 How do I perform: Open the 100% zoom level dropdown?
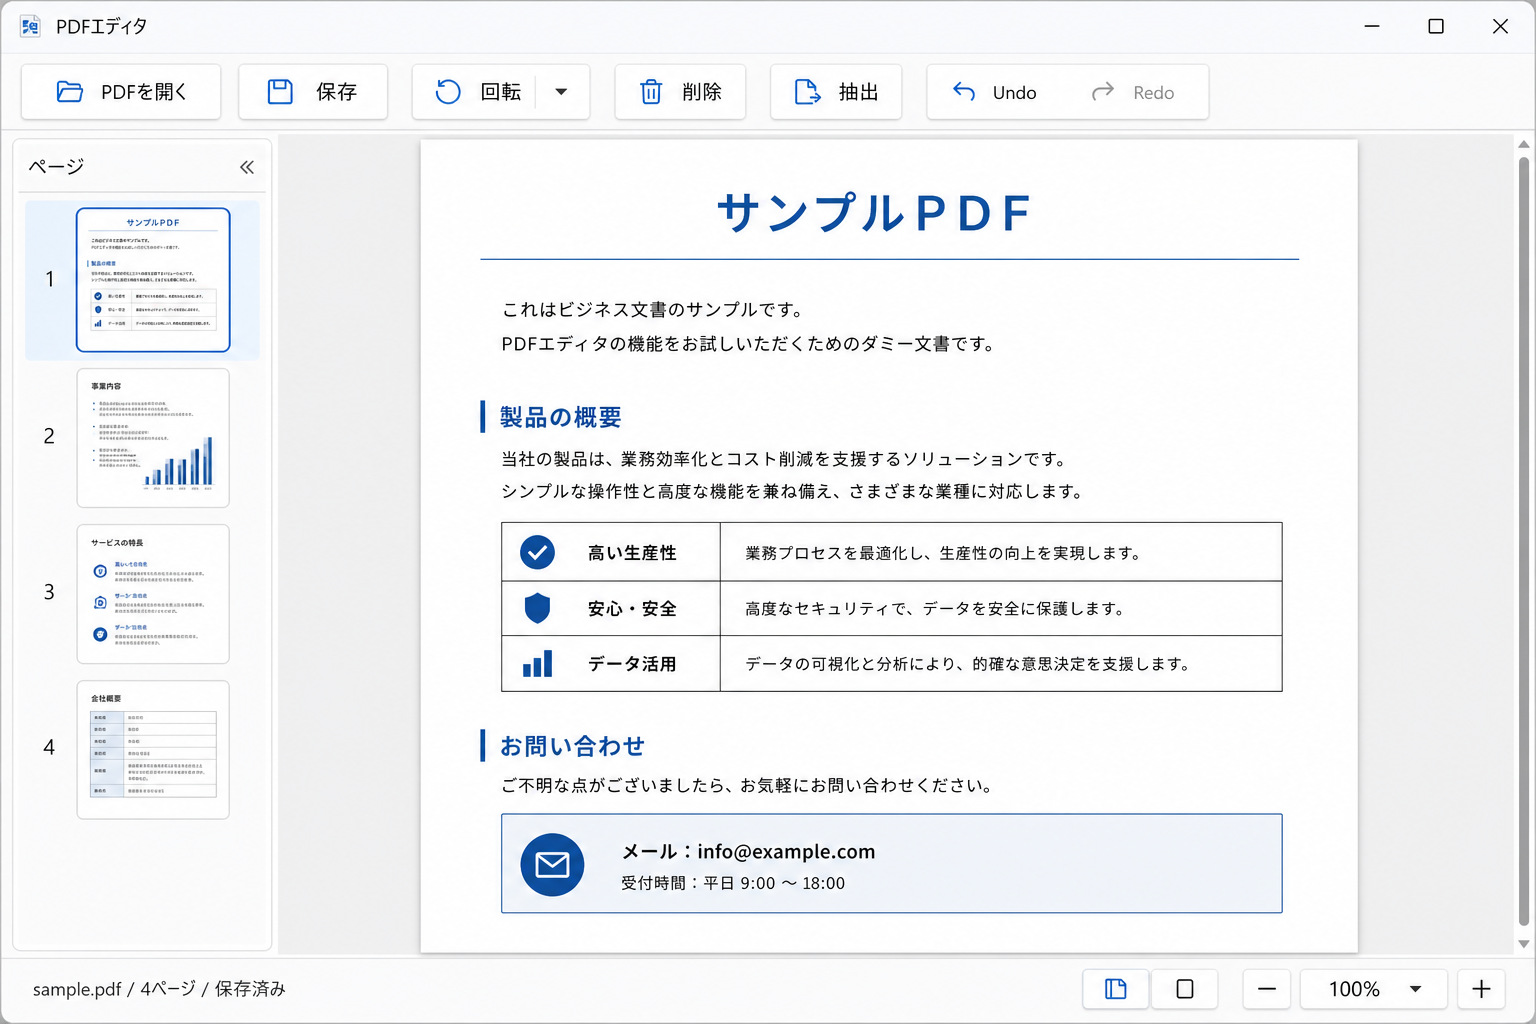(x=1374, y=989)
